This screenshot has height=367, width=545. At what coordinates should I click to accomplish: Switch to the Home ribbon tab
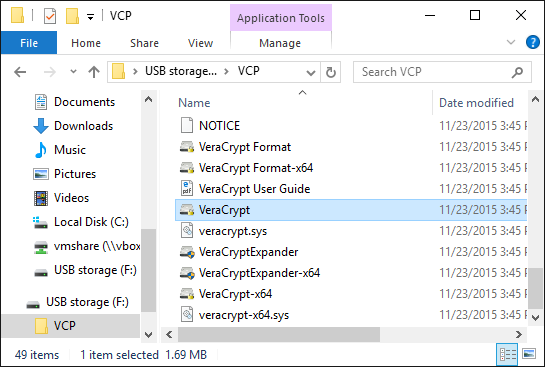pos(86,43)
